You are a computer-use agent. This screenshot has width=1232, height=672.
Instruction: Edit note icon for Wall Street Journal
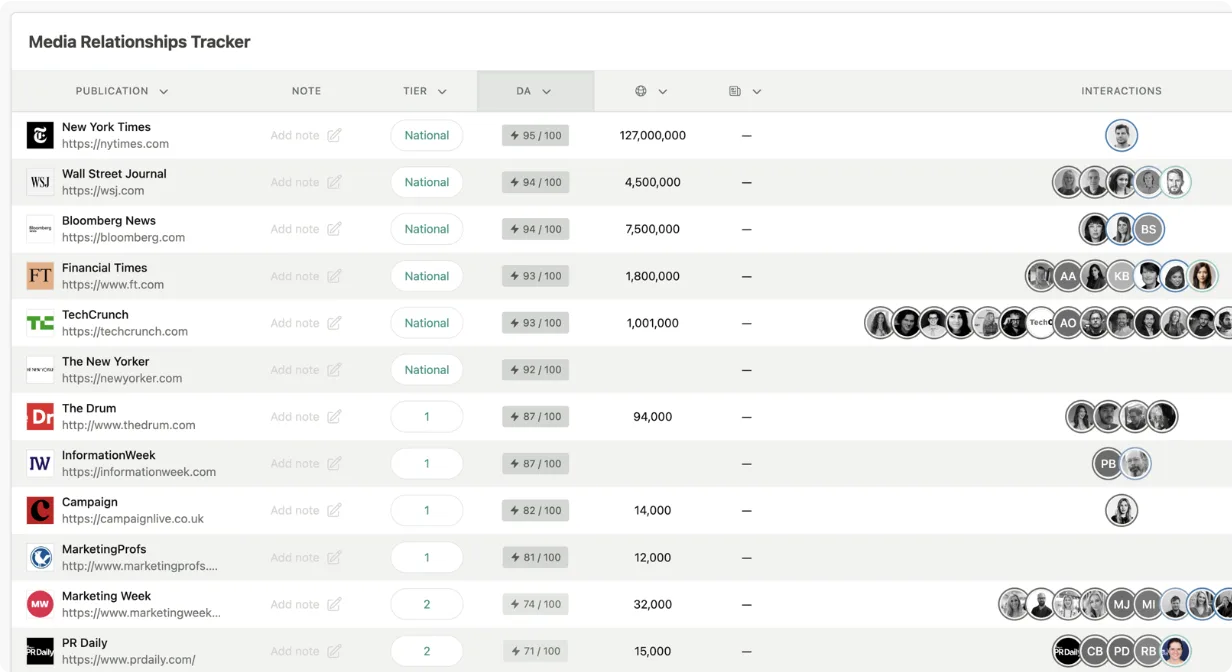coord(334,182)
